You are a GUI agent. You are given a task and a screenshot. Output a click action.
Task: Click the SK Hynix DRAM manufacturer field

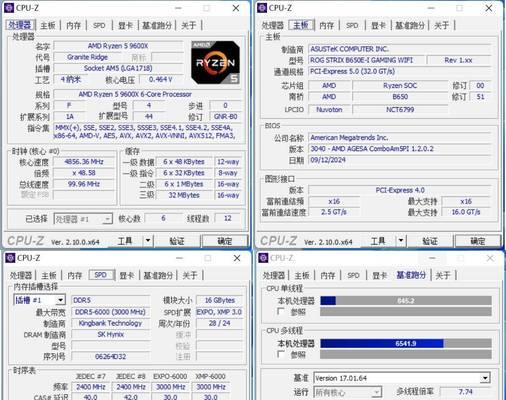(x=111, y=334)
